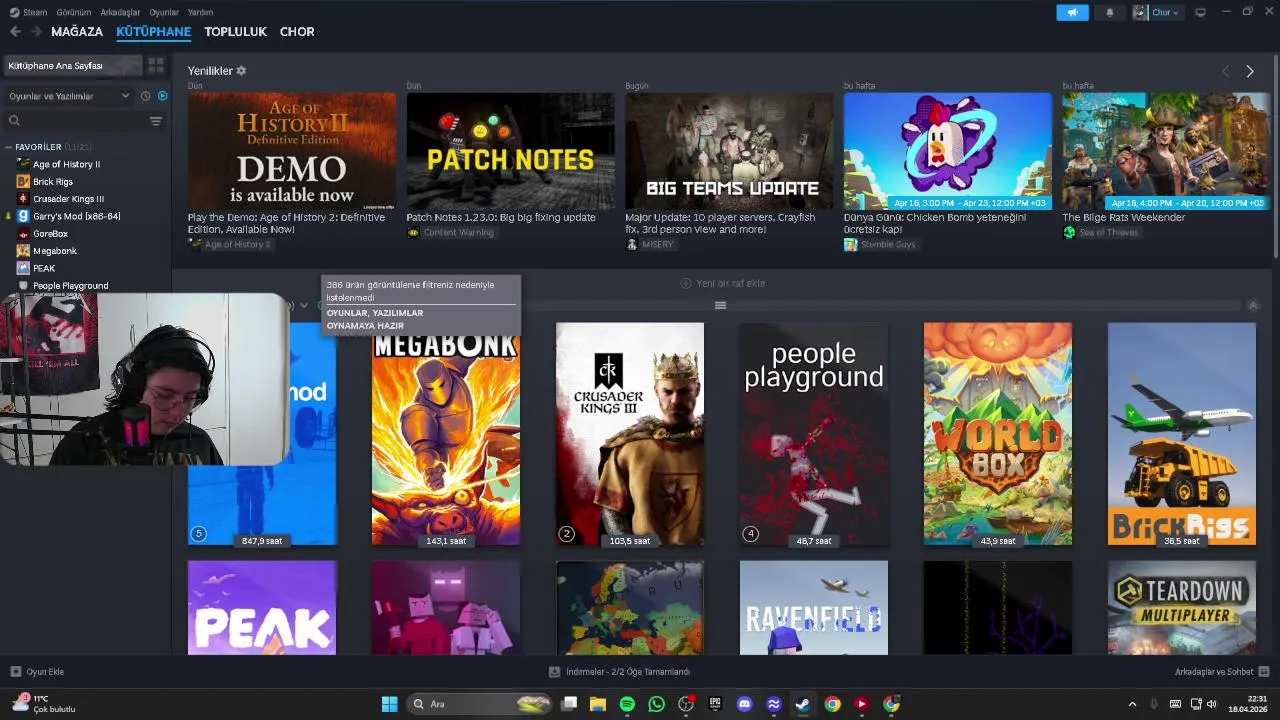Open the Oyunlar ve Yazılımlar dropdown

pos(68,96)
